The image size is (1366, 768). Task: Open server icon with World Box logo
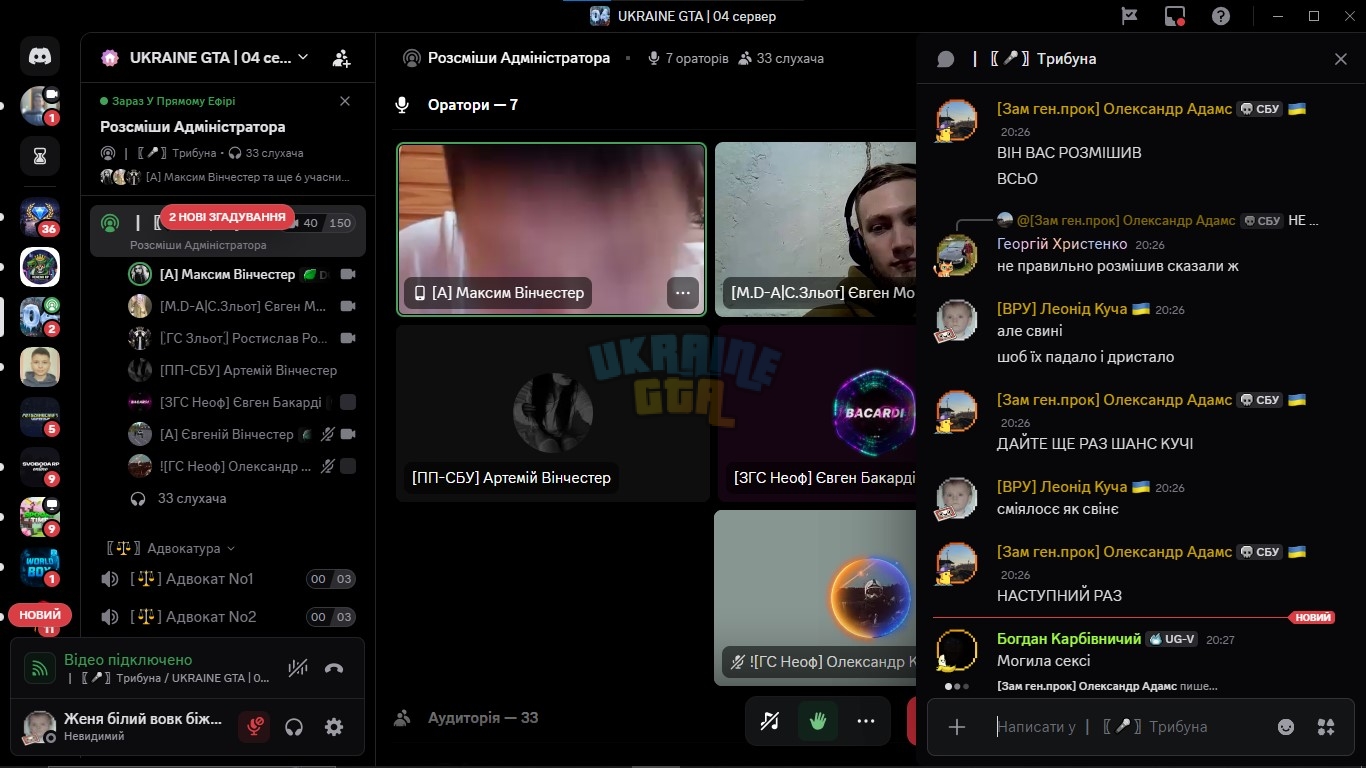[40, 567]
